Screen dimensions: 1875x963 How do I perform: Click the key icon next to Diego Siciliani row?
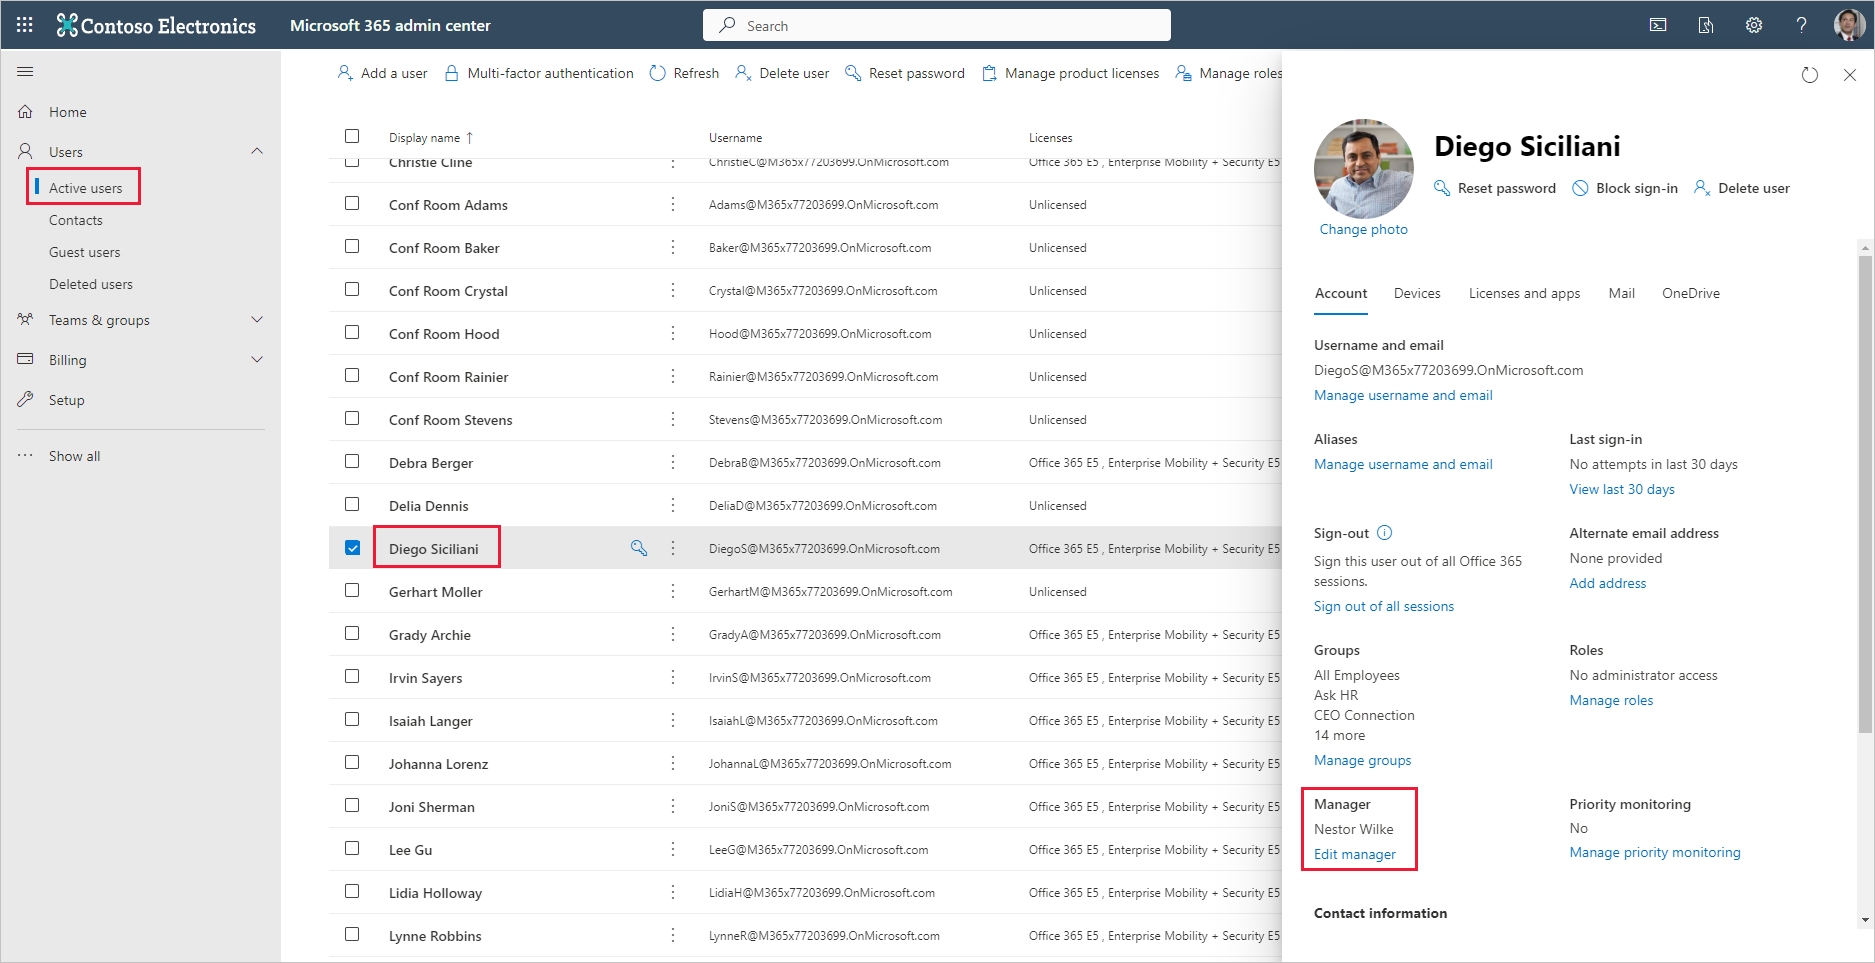click(x=638, y=548)
